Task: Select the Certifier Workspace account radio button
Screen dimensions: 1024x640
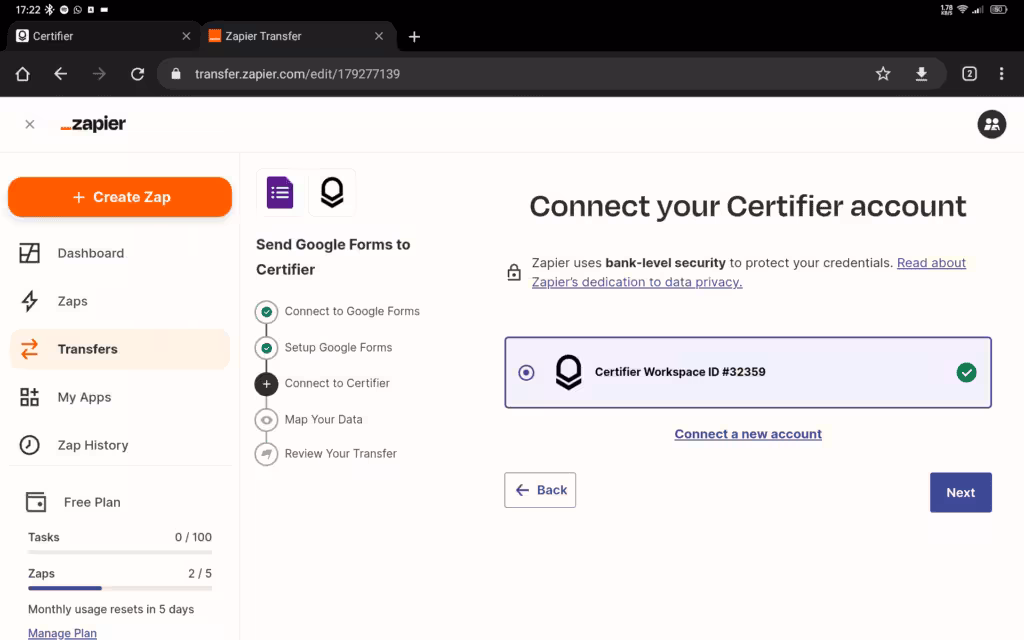Action: pos(526,372)
